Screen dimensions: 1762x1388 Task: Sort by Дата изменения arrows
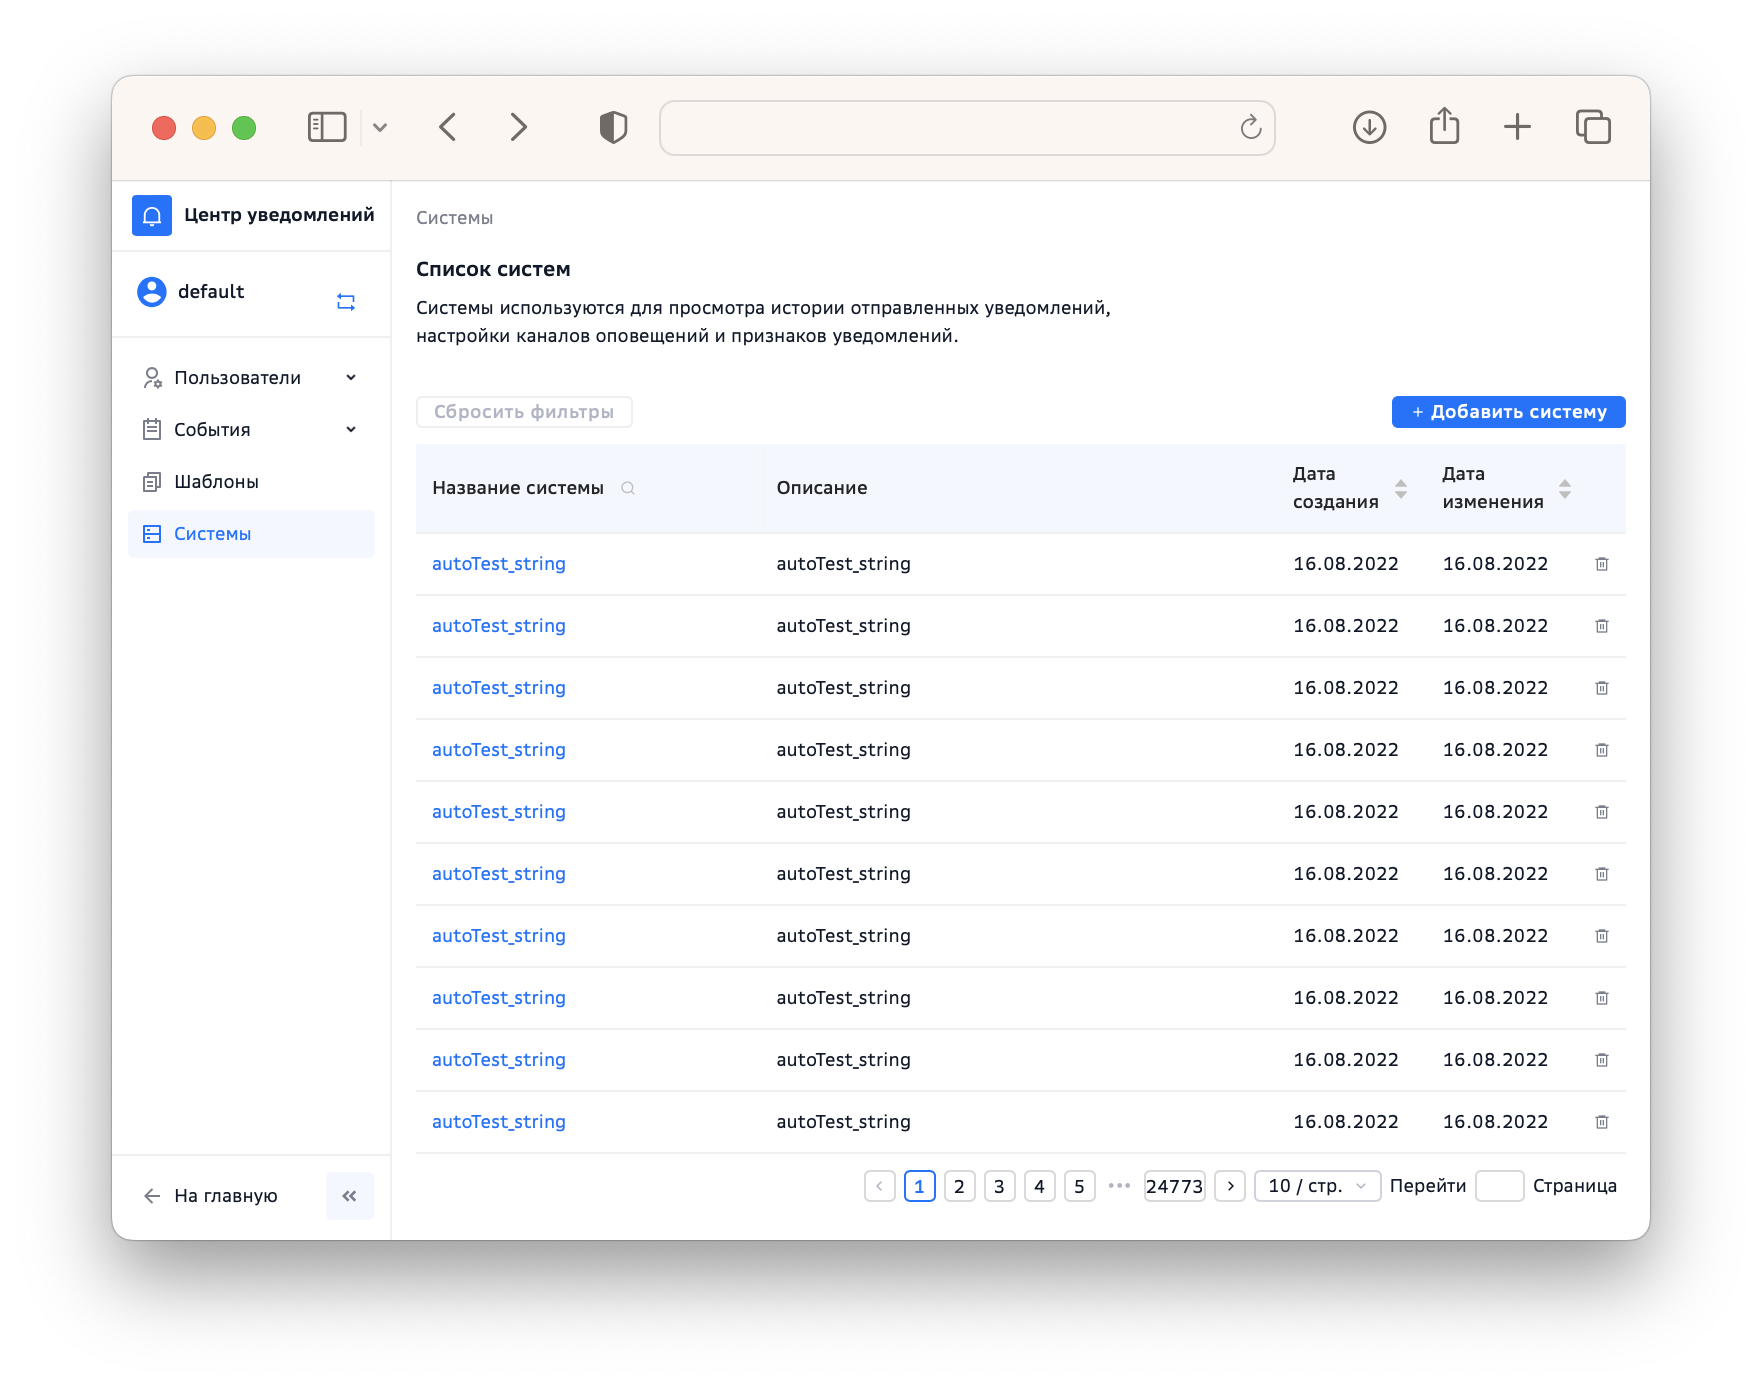1565,489
